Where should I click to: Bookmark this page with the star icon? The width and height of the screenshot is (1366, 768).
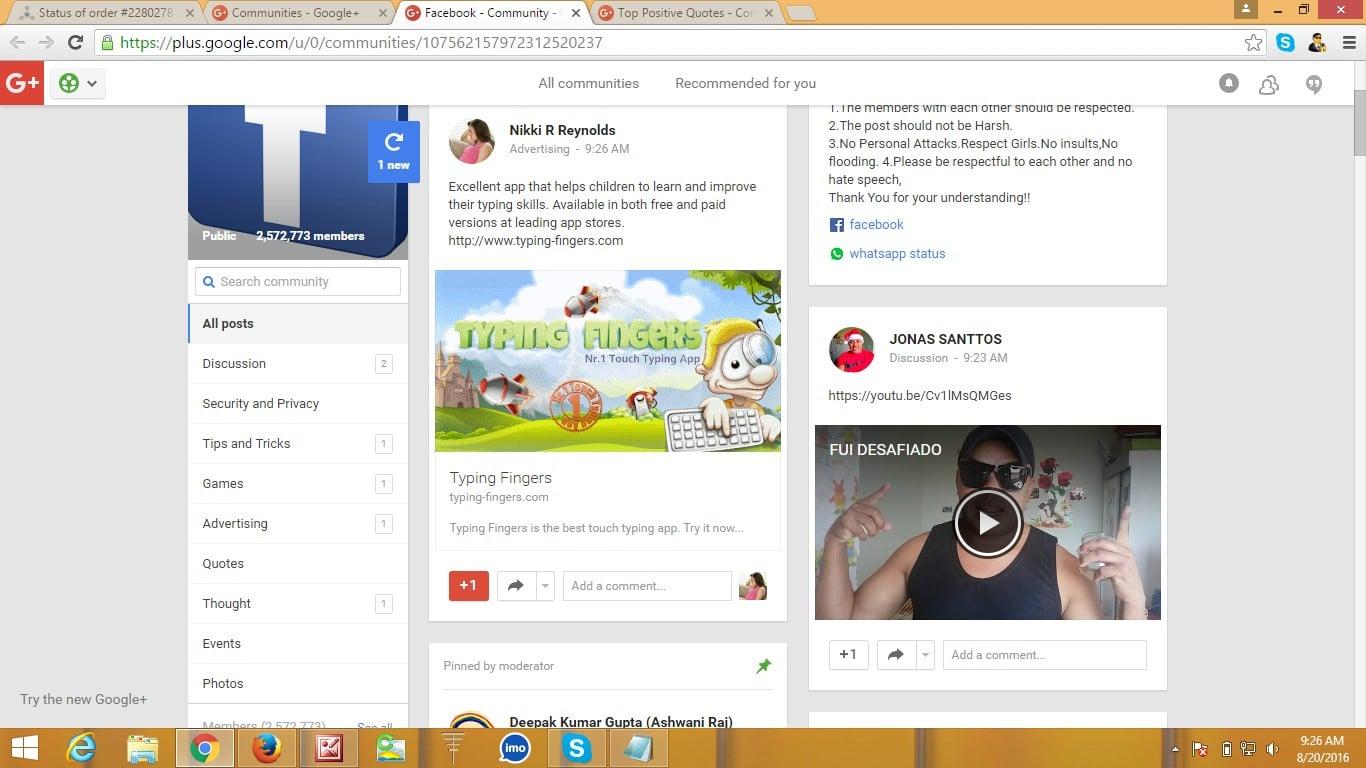point(1253,43)
